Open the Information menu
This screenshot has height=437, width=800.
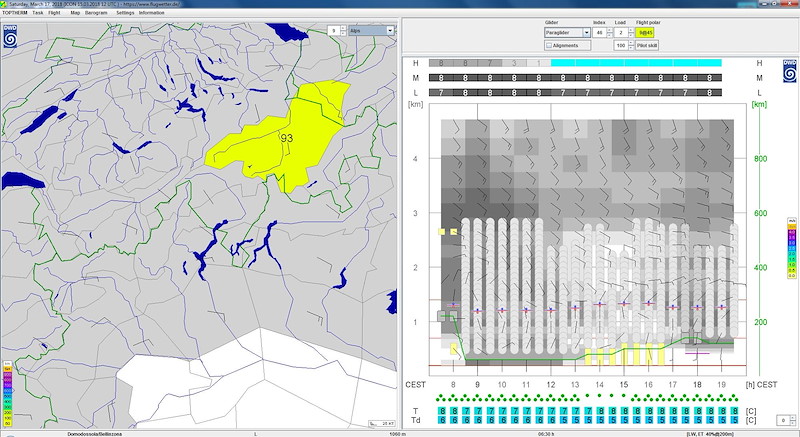tap(152, 13)
